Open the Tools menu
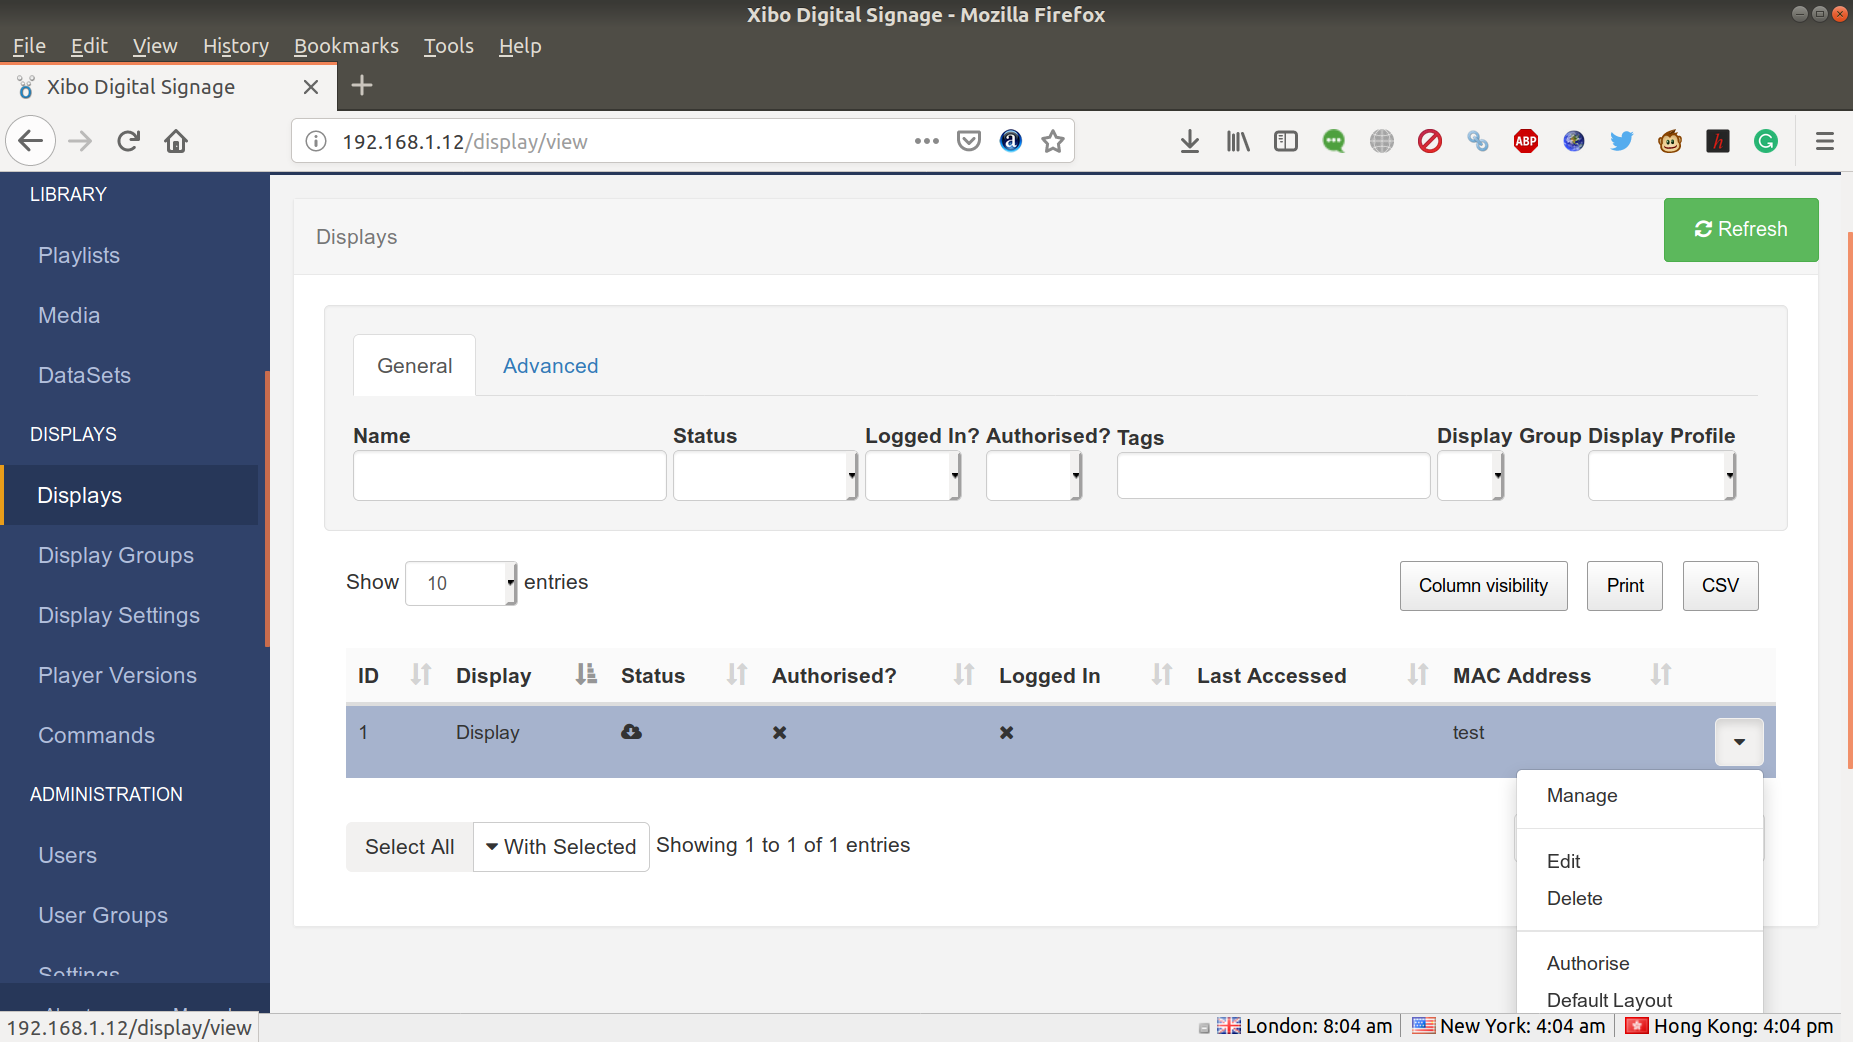The height and width of the screenshot is (1042, 1853). tap(448, 46)
